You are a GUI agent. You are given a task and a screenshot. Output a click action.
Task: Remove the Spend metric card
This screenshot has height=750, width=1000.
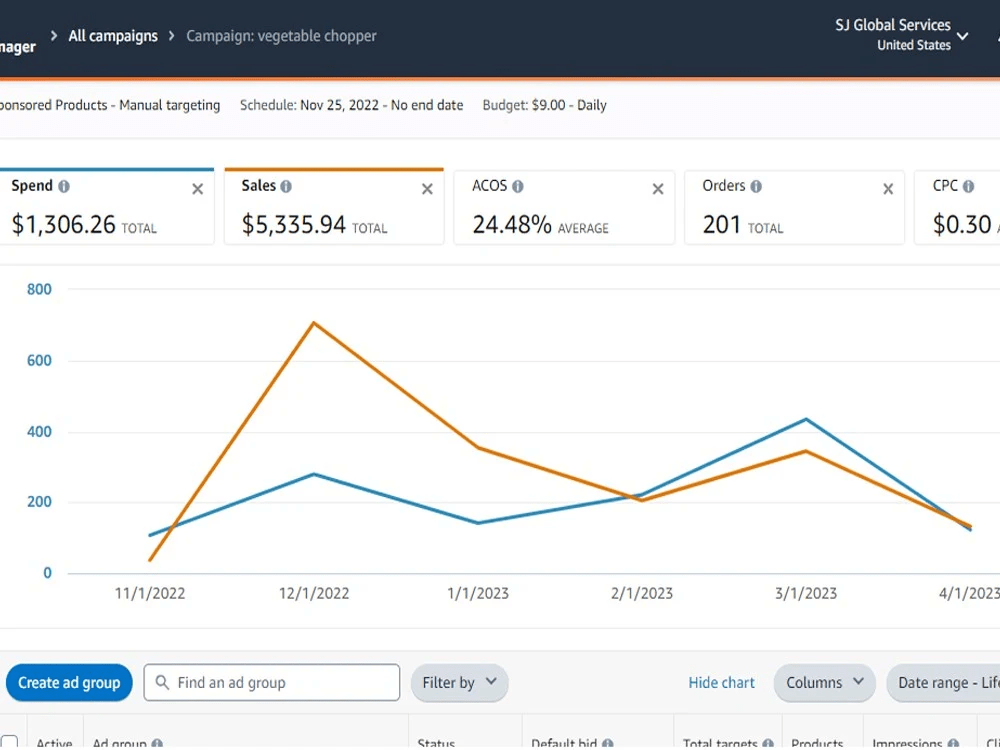(198, 189)
